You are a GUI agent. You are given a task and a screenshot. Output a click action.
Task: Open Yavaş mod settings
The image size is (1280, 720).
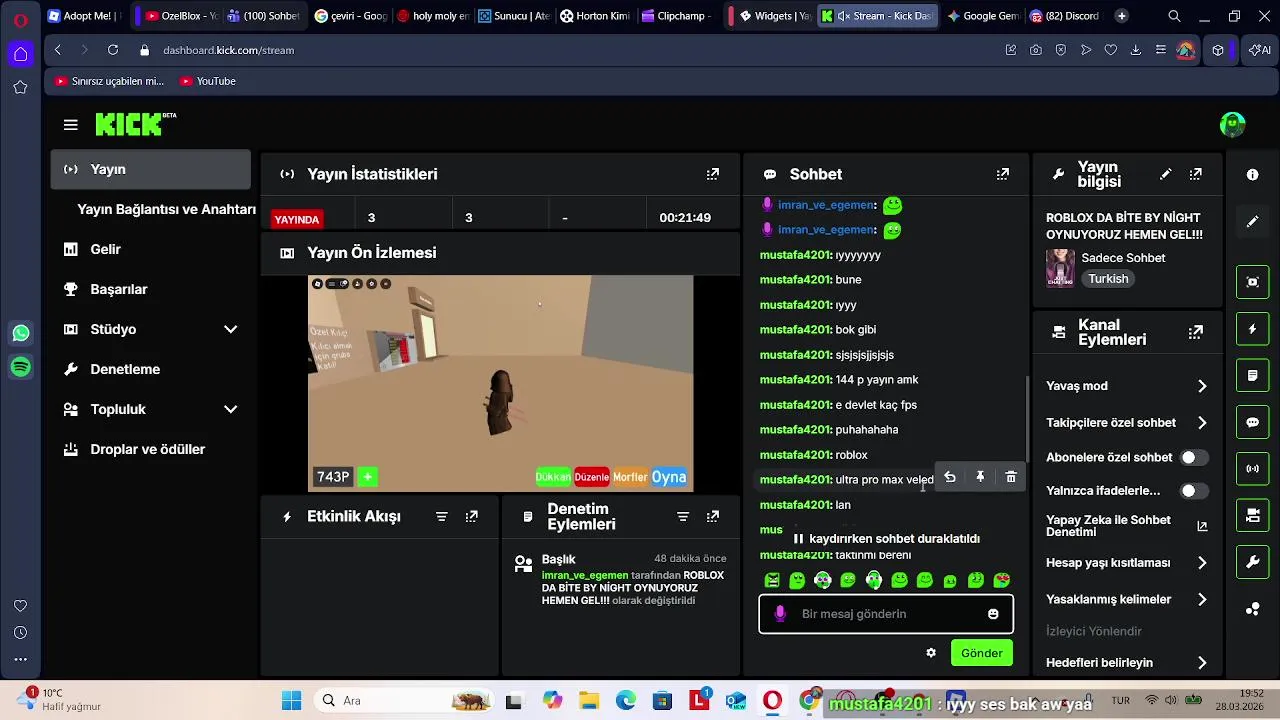pos(1127,386)
